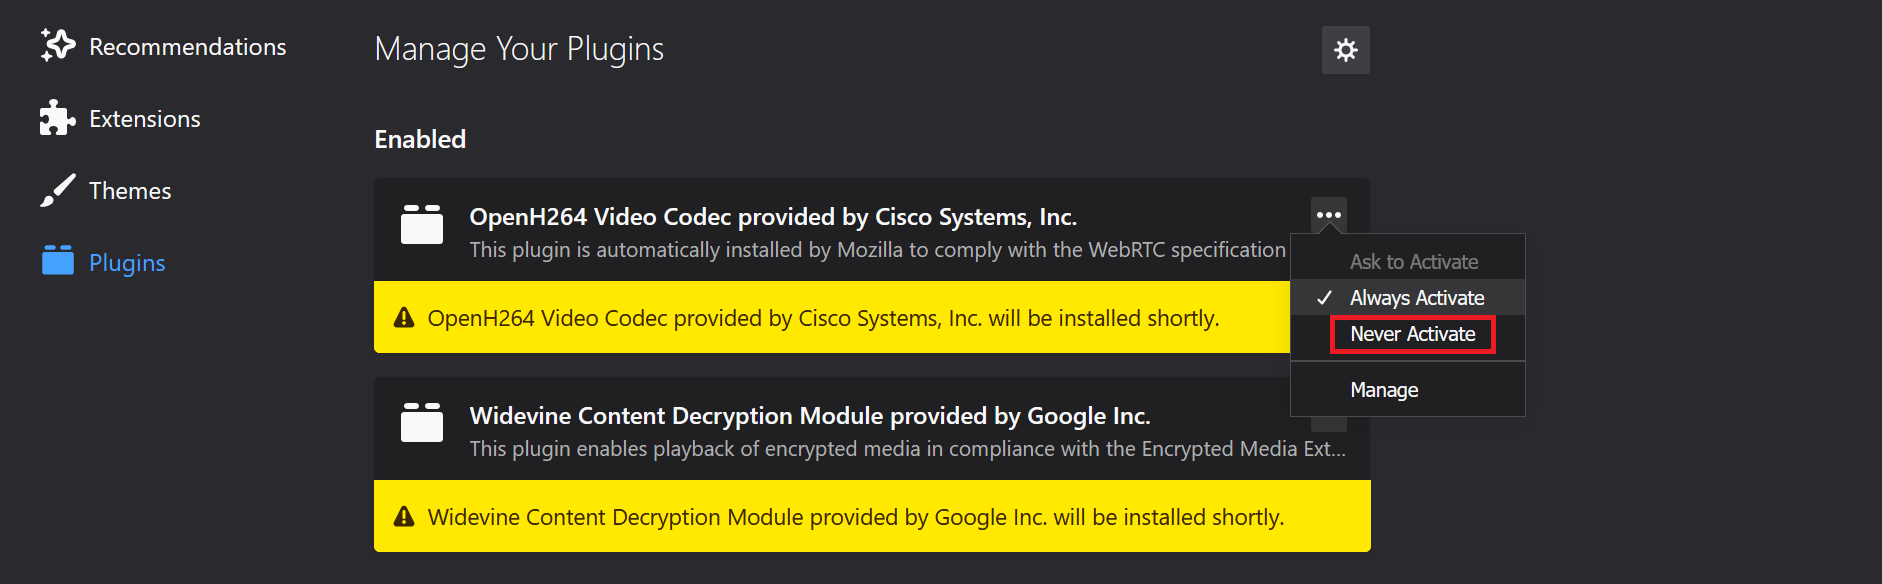
Task: Select Never Activate for OpenH264
Action: click(x=1412, y=334)
